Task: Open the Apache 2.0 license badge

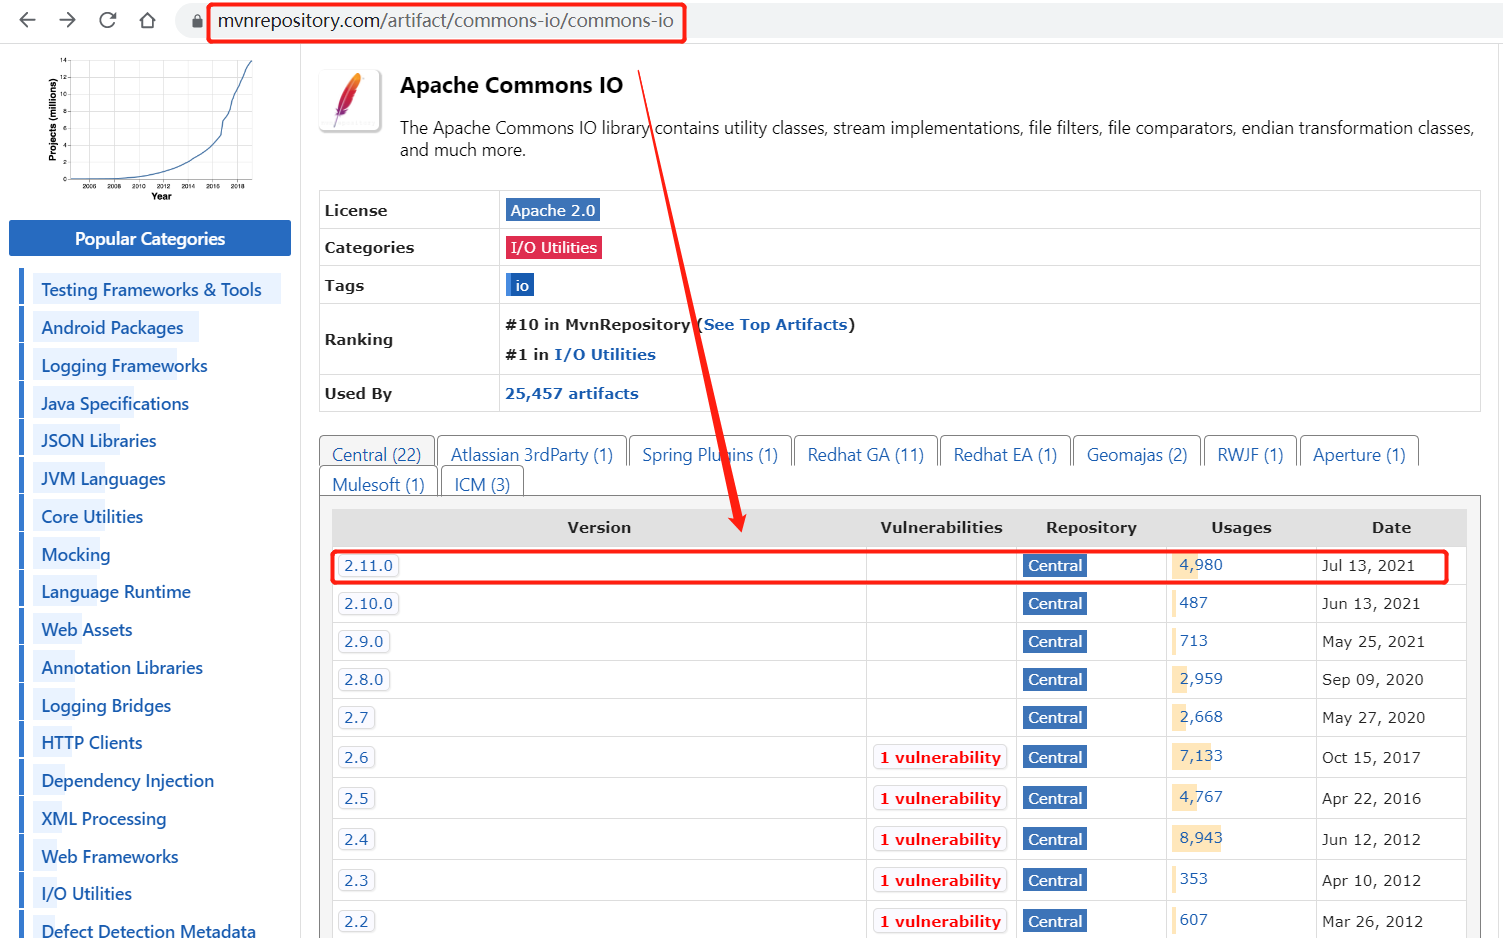Action: [552, 210]
